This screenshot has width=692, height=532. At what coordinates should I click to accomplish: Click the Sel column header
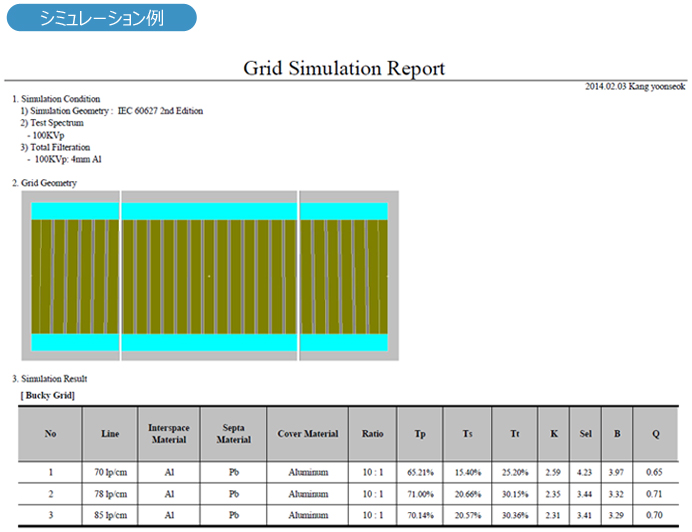(586, 434)
